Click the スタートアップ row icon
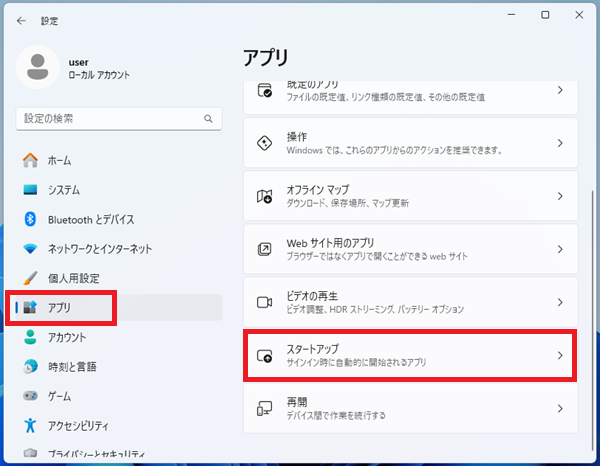The image size is (600, 466). pos(264,356)
